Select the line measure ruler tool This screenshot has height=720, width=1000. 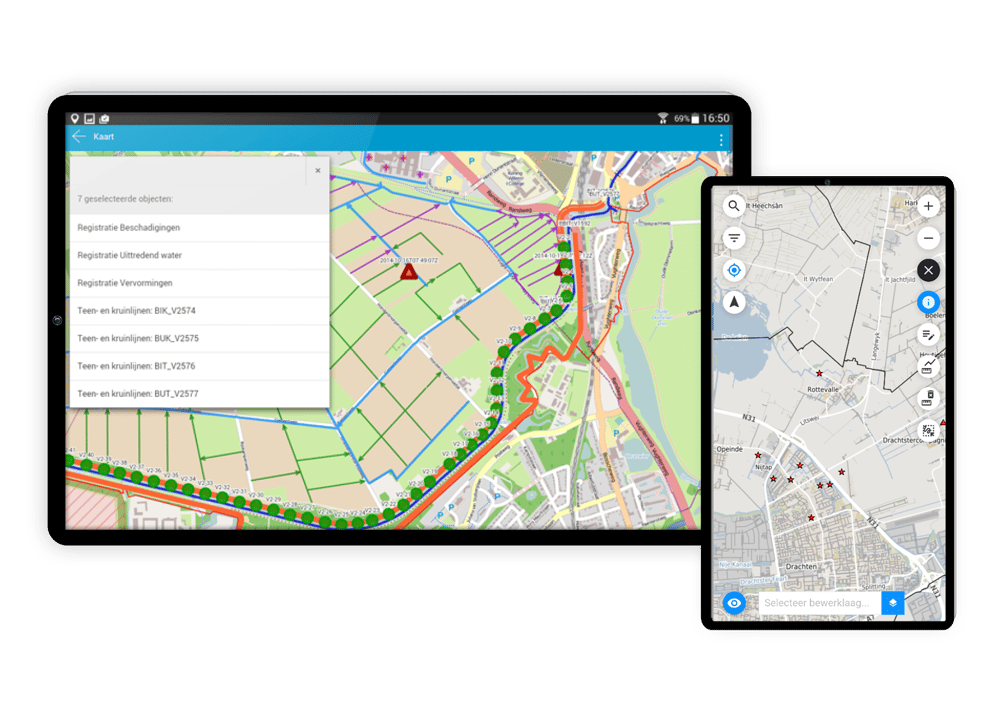929,367
